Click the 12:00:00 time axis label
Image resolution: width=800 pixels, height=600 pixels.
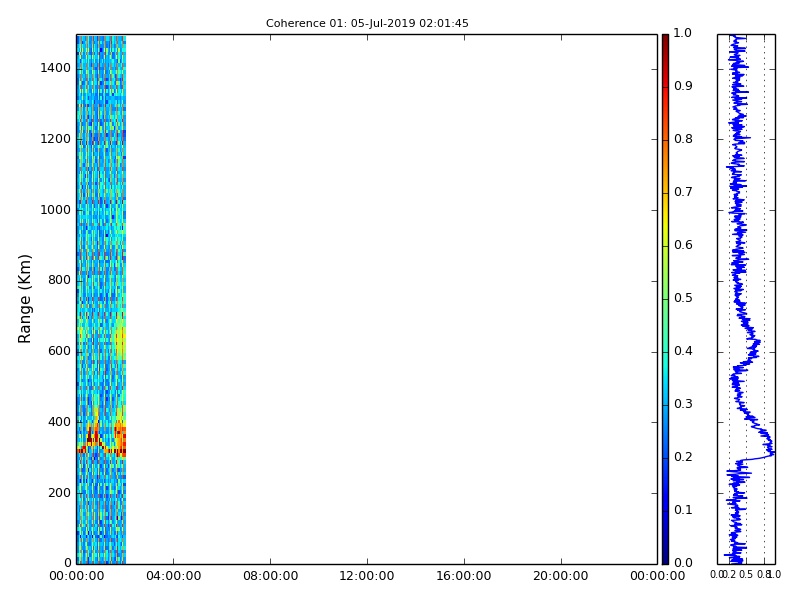367,577
